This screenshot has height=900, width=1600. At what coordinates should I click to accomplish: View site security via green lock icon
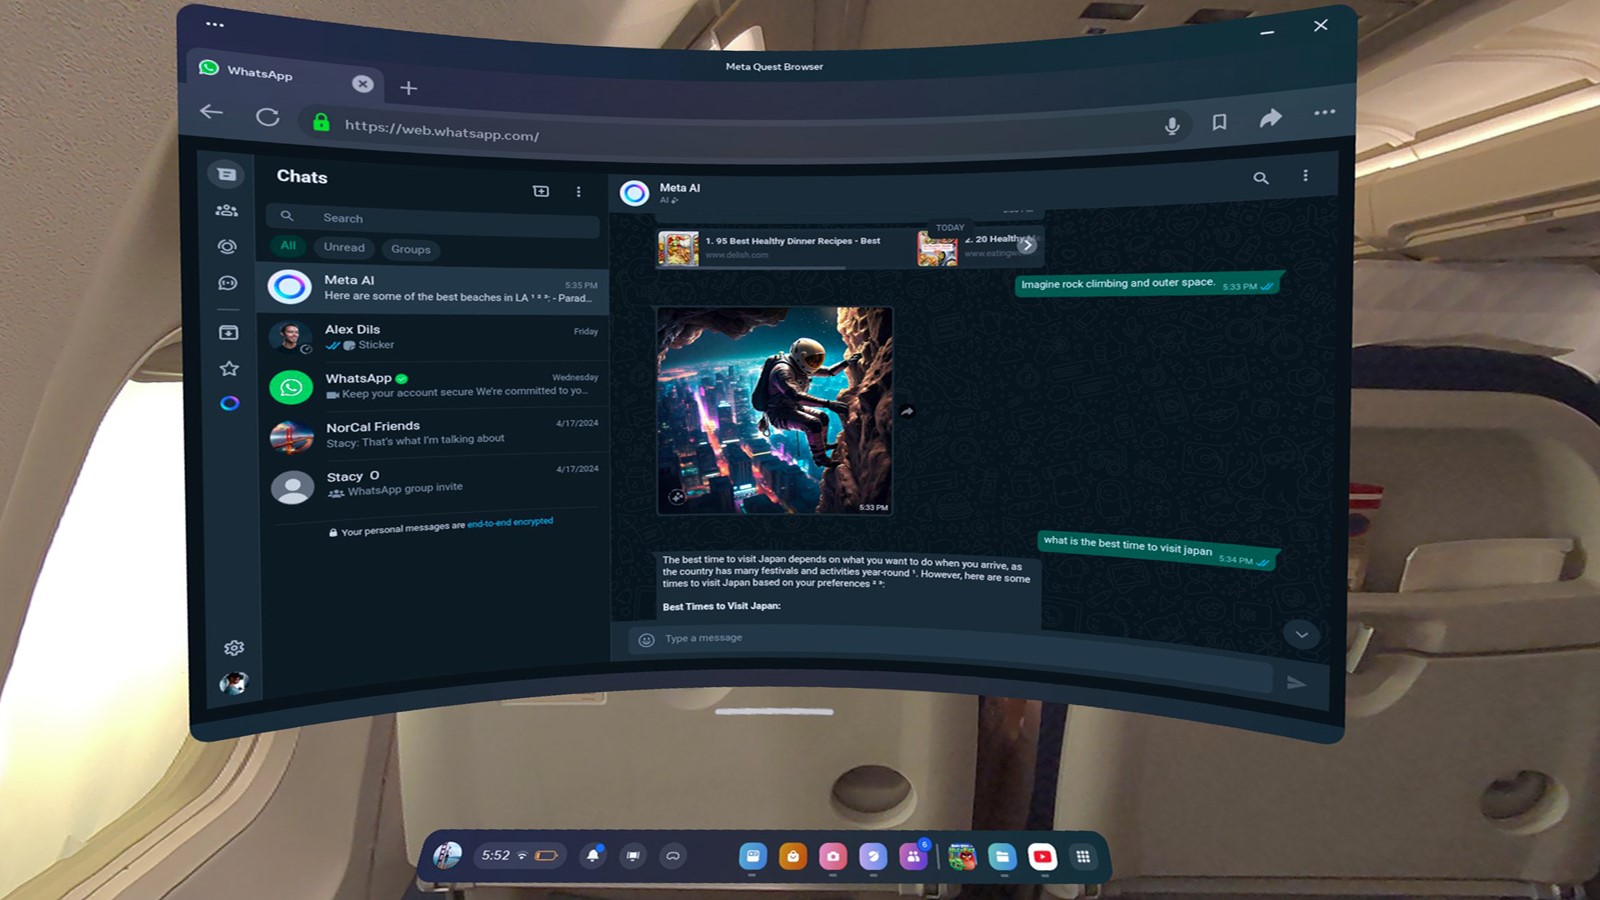(x=321, y=122)
